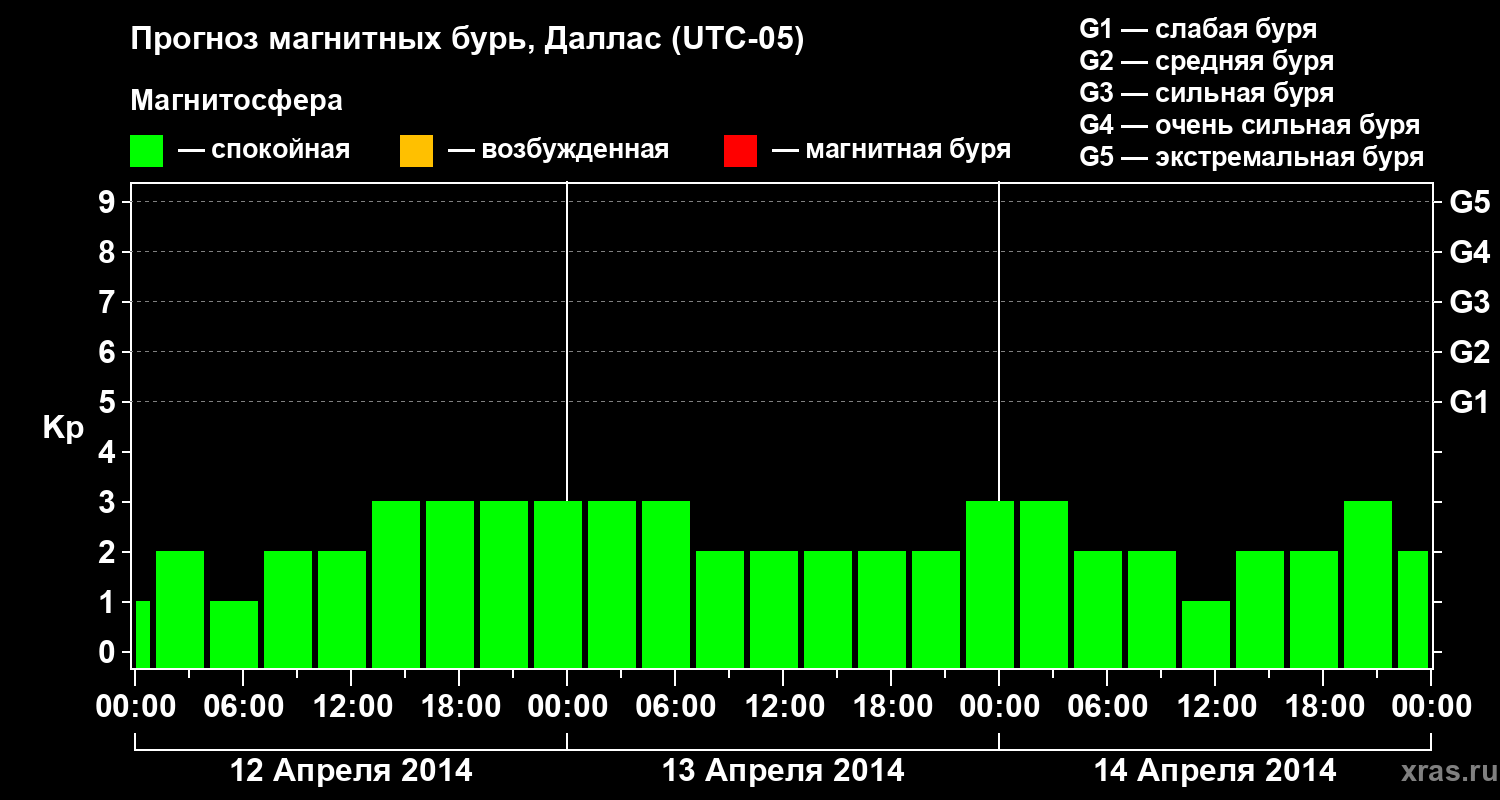
Task: Click the Kp 1 bar near 12:00 April 14
Action: tap(1206, 634)
